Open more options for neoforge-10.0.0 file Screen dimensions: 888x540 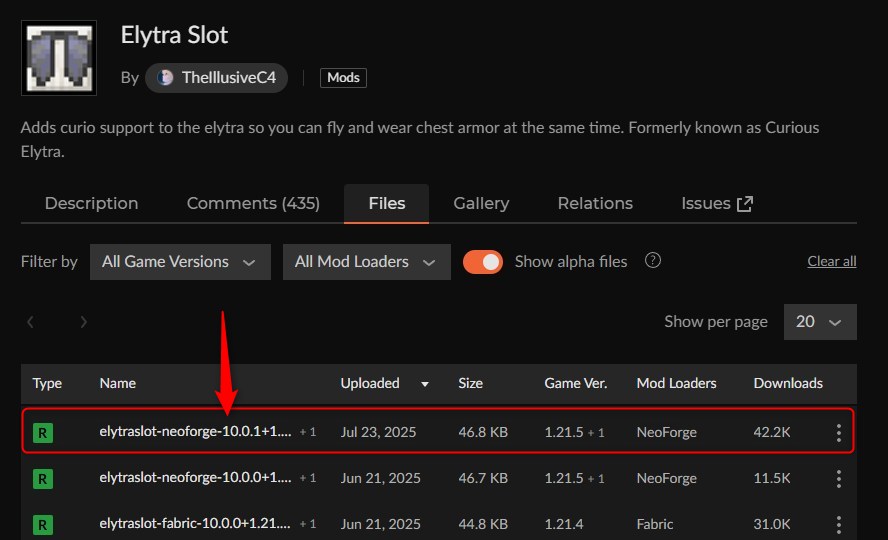click(x=838, y=479)
